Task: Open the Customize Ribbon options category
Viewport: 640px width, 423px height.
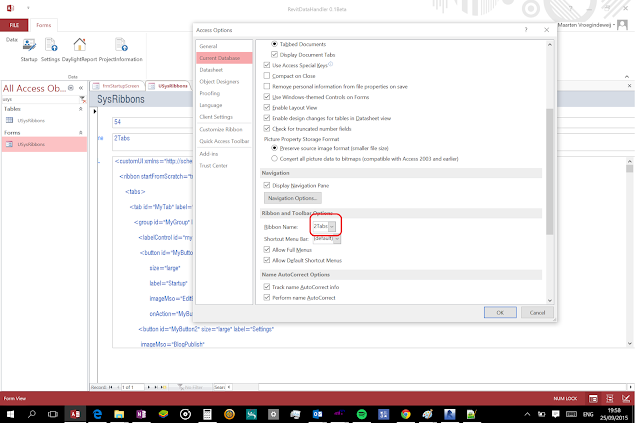Action: 224,129
